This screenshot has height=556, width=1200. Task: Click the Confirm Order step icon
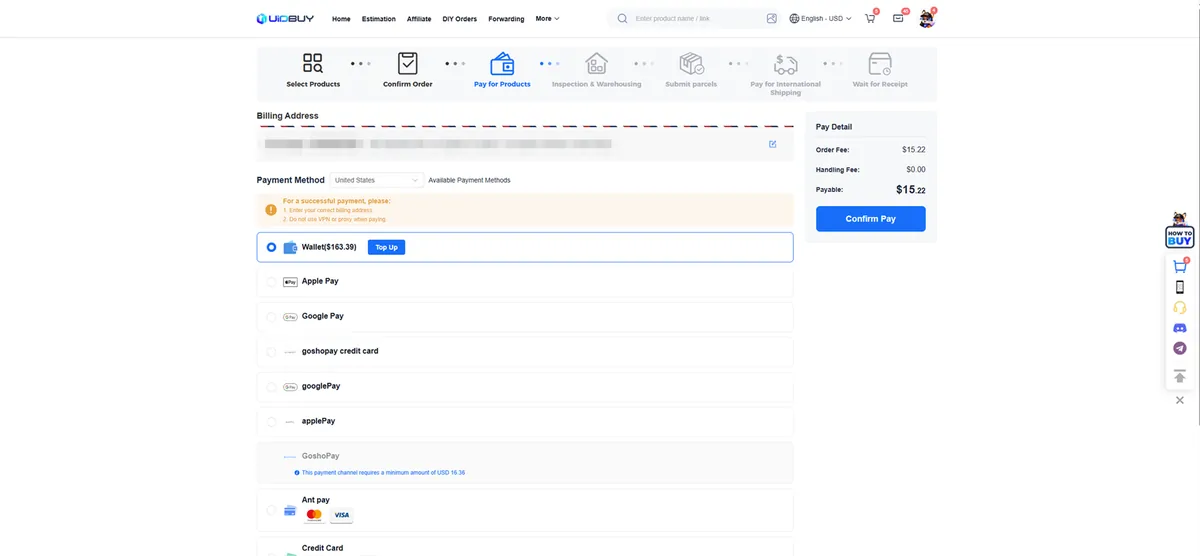pyautogui.click(x=408, y=64)
